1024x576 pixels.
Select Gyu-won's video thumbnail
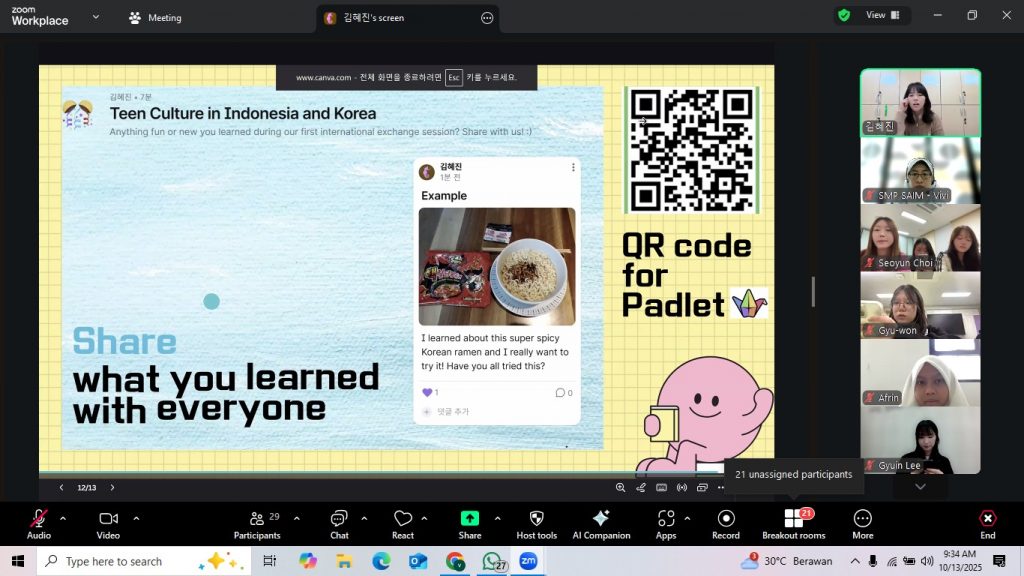(920, 305)
